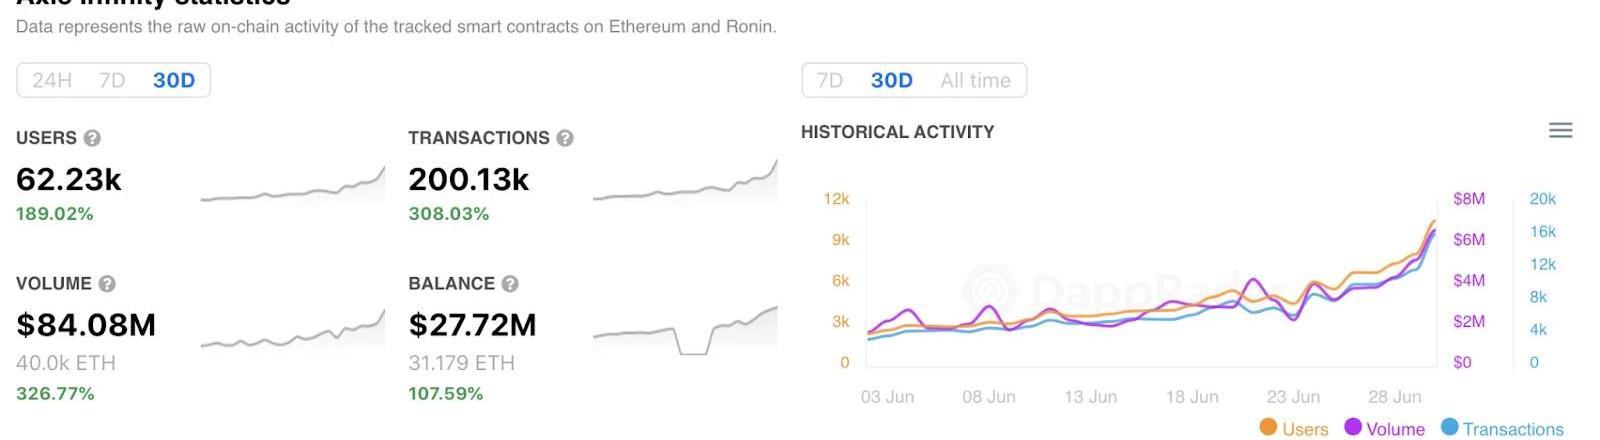1600x440 pixels.
Task: Click the blue Transactions legend dot
Action: point(1449,427)
